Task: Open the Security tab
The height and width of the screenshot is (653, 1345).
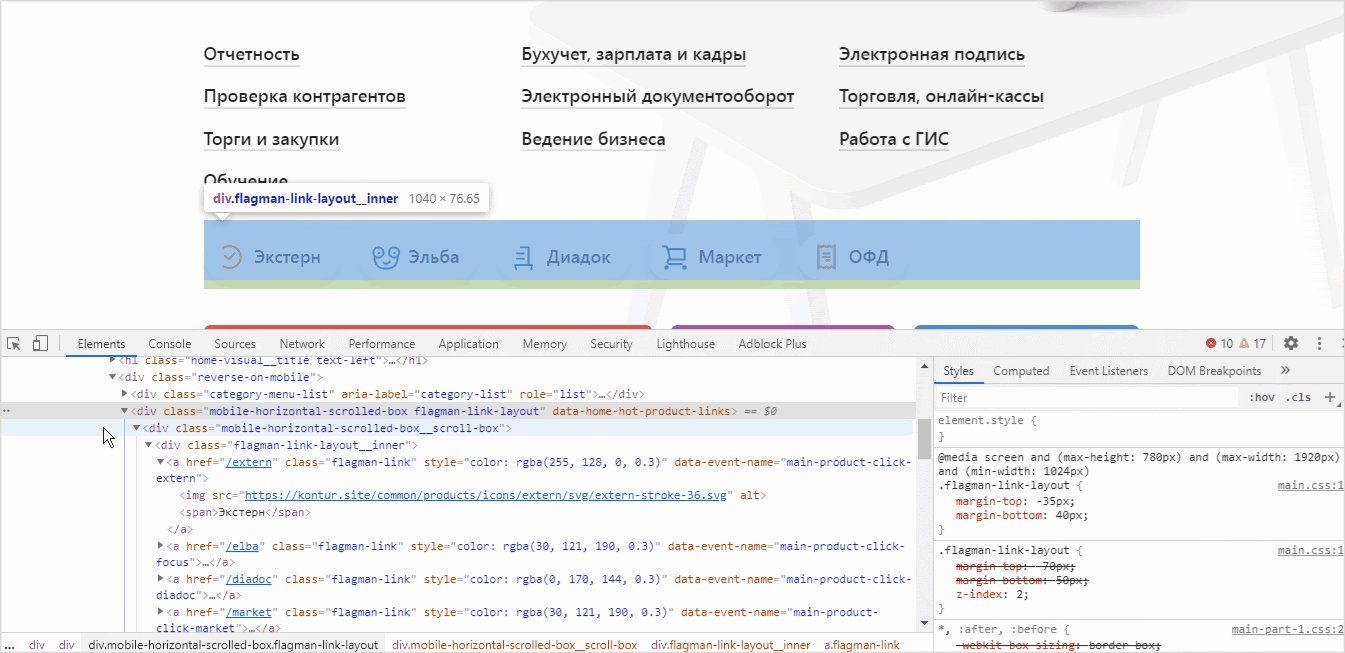Action: pos(611,343)
